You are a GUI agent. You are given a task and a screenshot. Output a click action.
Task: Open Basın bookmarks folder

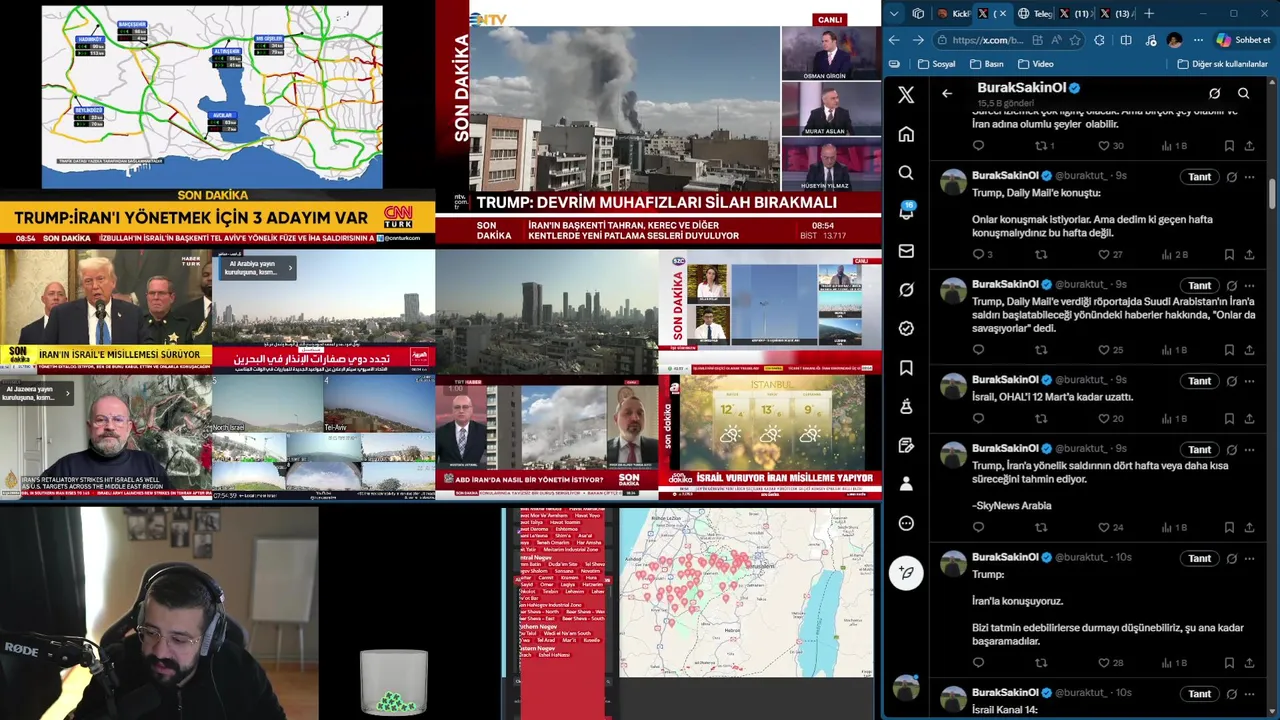(987, 64)
